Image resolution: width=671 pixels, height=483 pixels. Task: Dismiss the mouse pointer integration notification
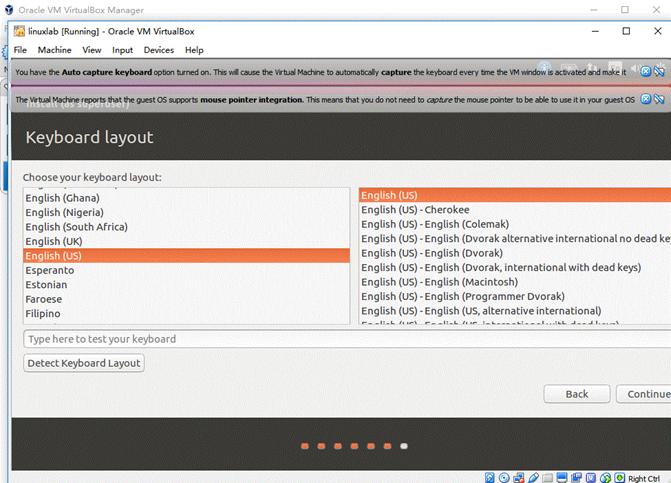(x=646, y=99)
